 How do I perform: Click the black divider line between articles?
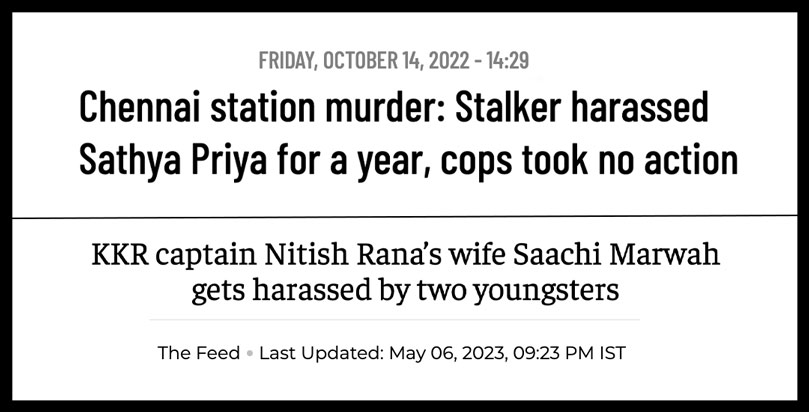pos(404,217)
